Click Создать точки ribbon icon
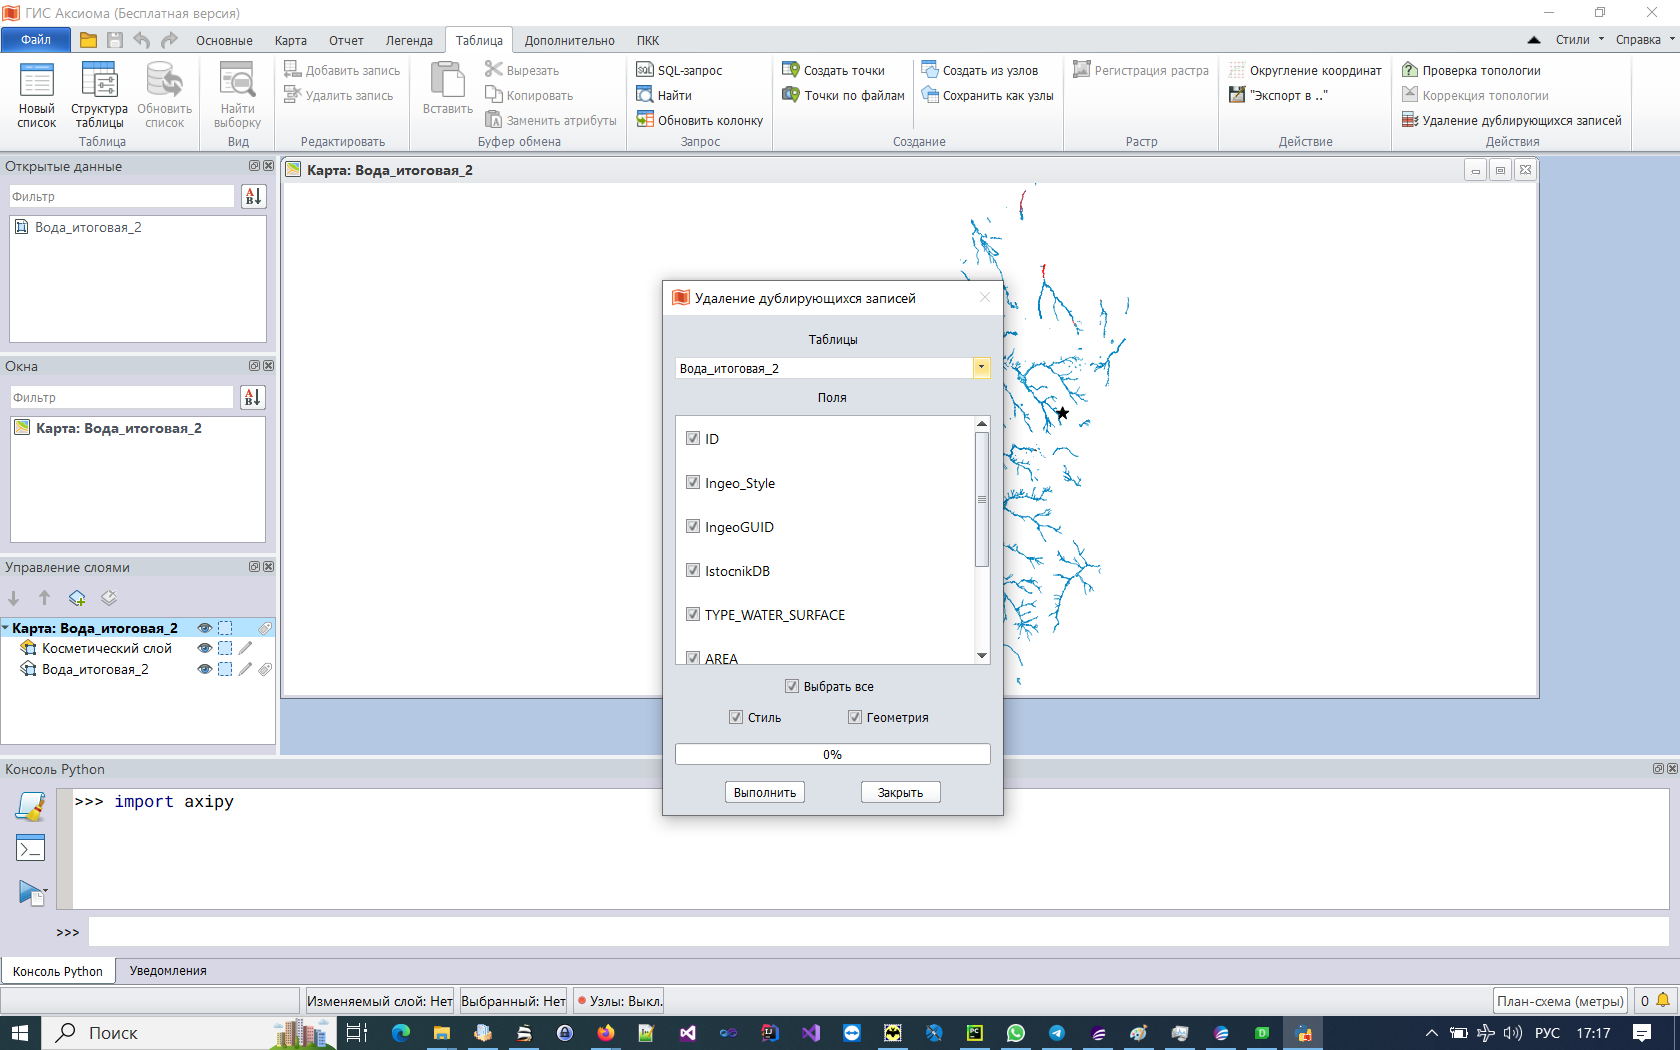 click(791, 70)
